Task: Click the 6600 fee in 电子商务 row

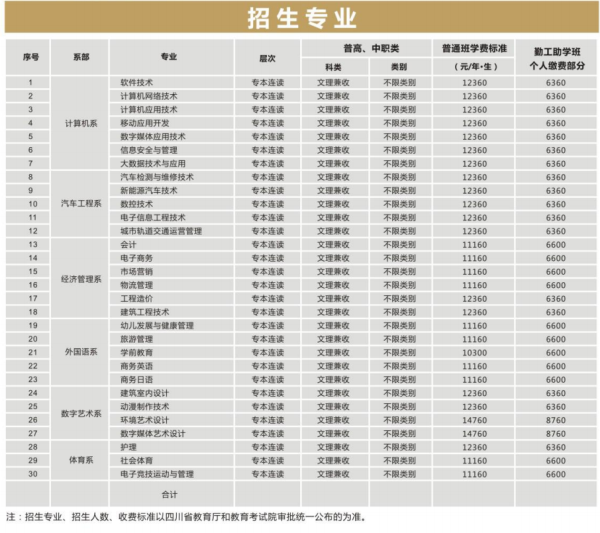Action: pyautogui.click(x=556, y=258)
